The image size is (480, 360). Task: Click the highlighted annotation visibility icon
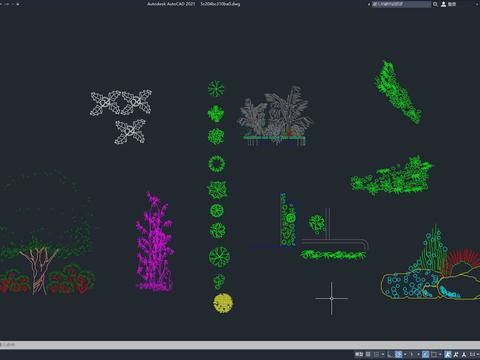pos(448,354)
